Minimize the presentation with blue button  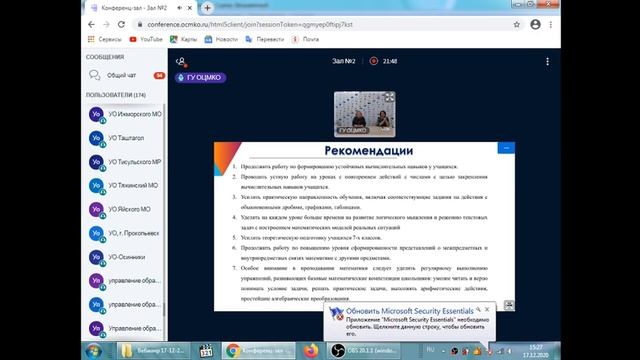click(x=506, y=148)
